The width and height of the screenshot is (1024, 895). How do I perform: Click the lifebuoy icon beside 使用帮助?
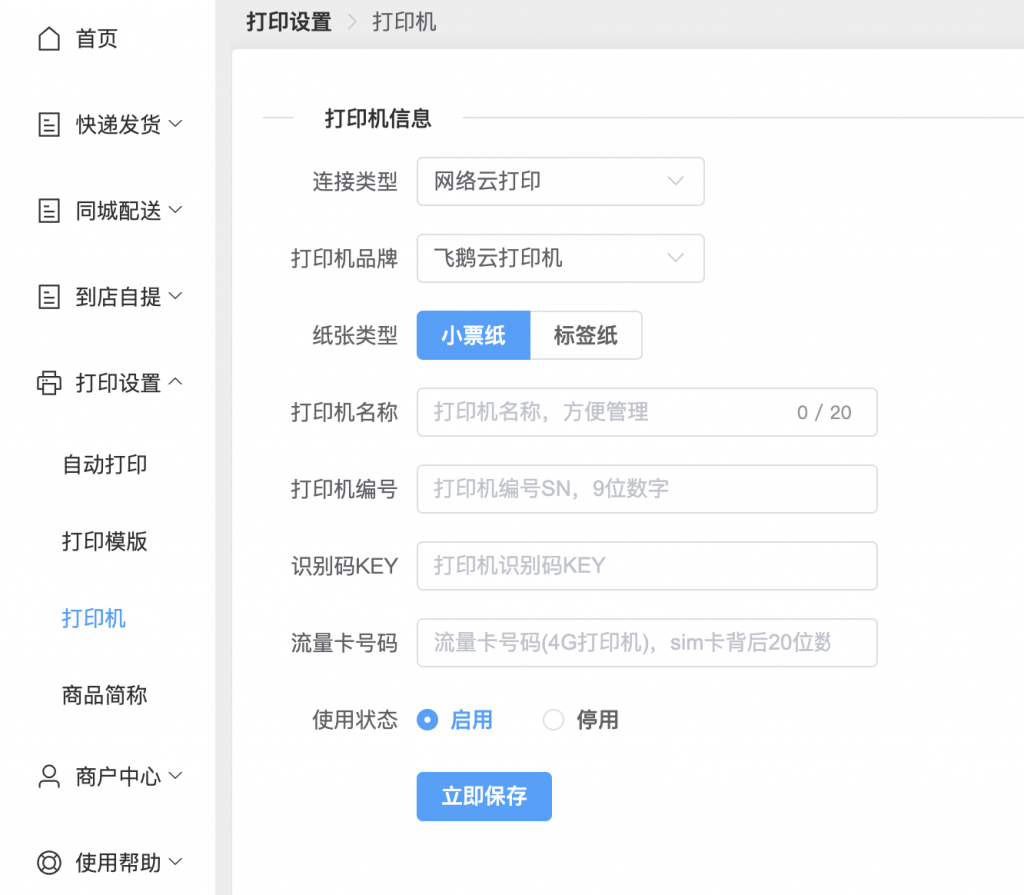tap(48, 863)
